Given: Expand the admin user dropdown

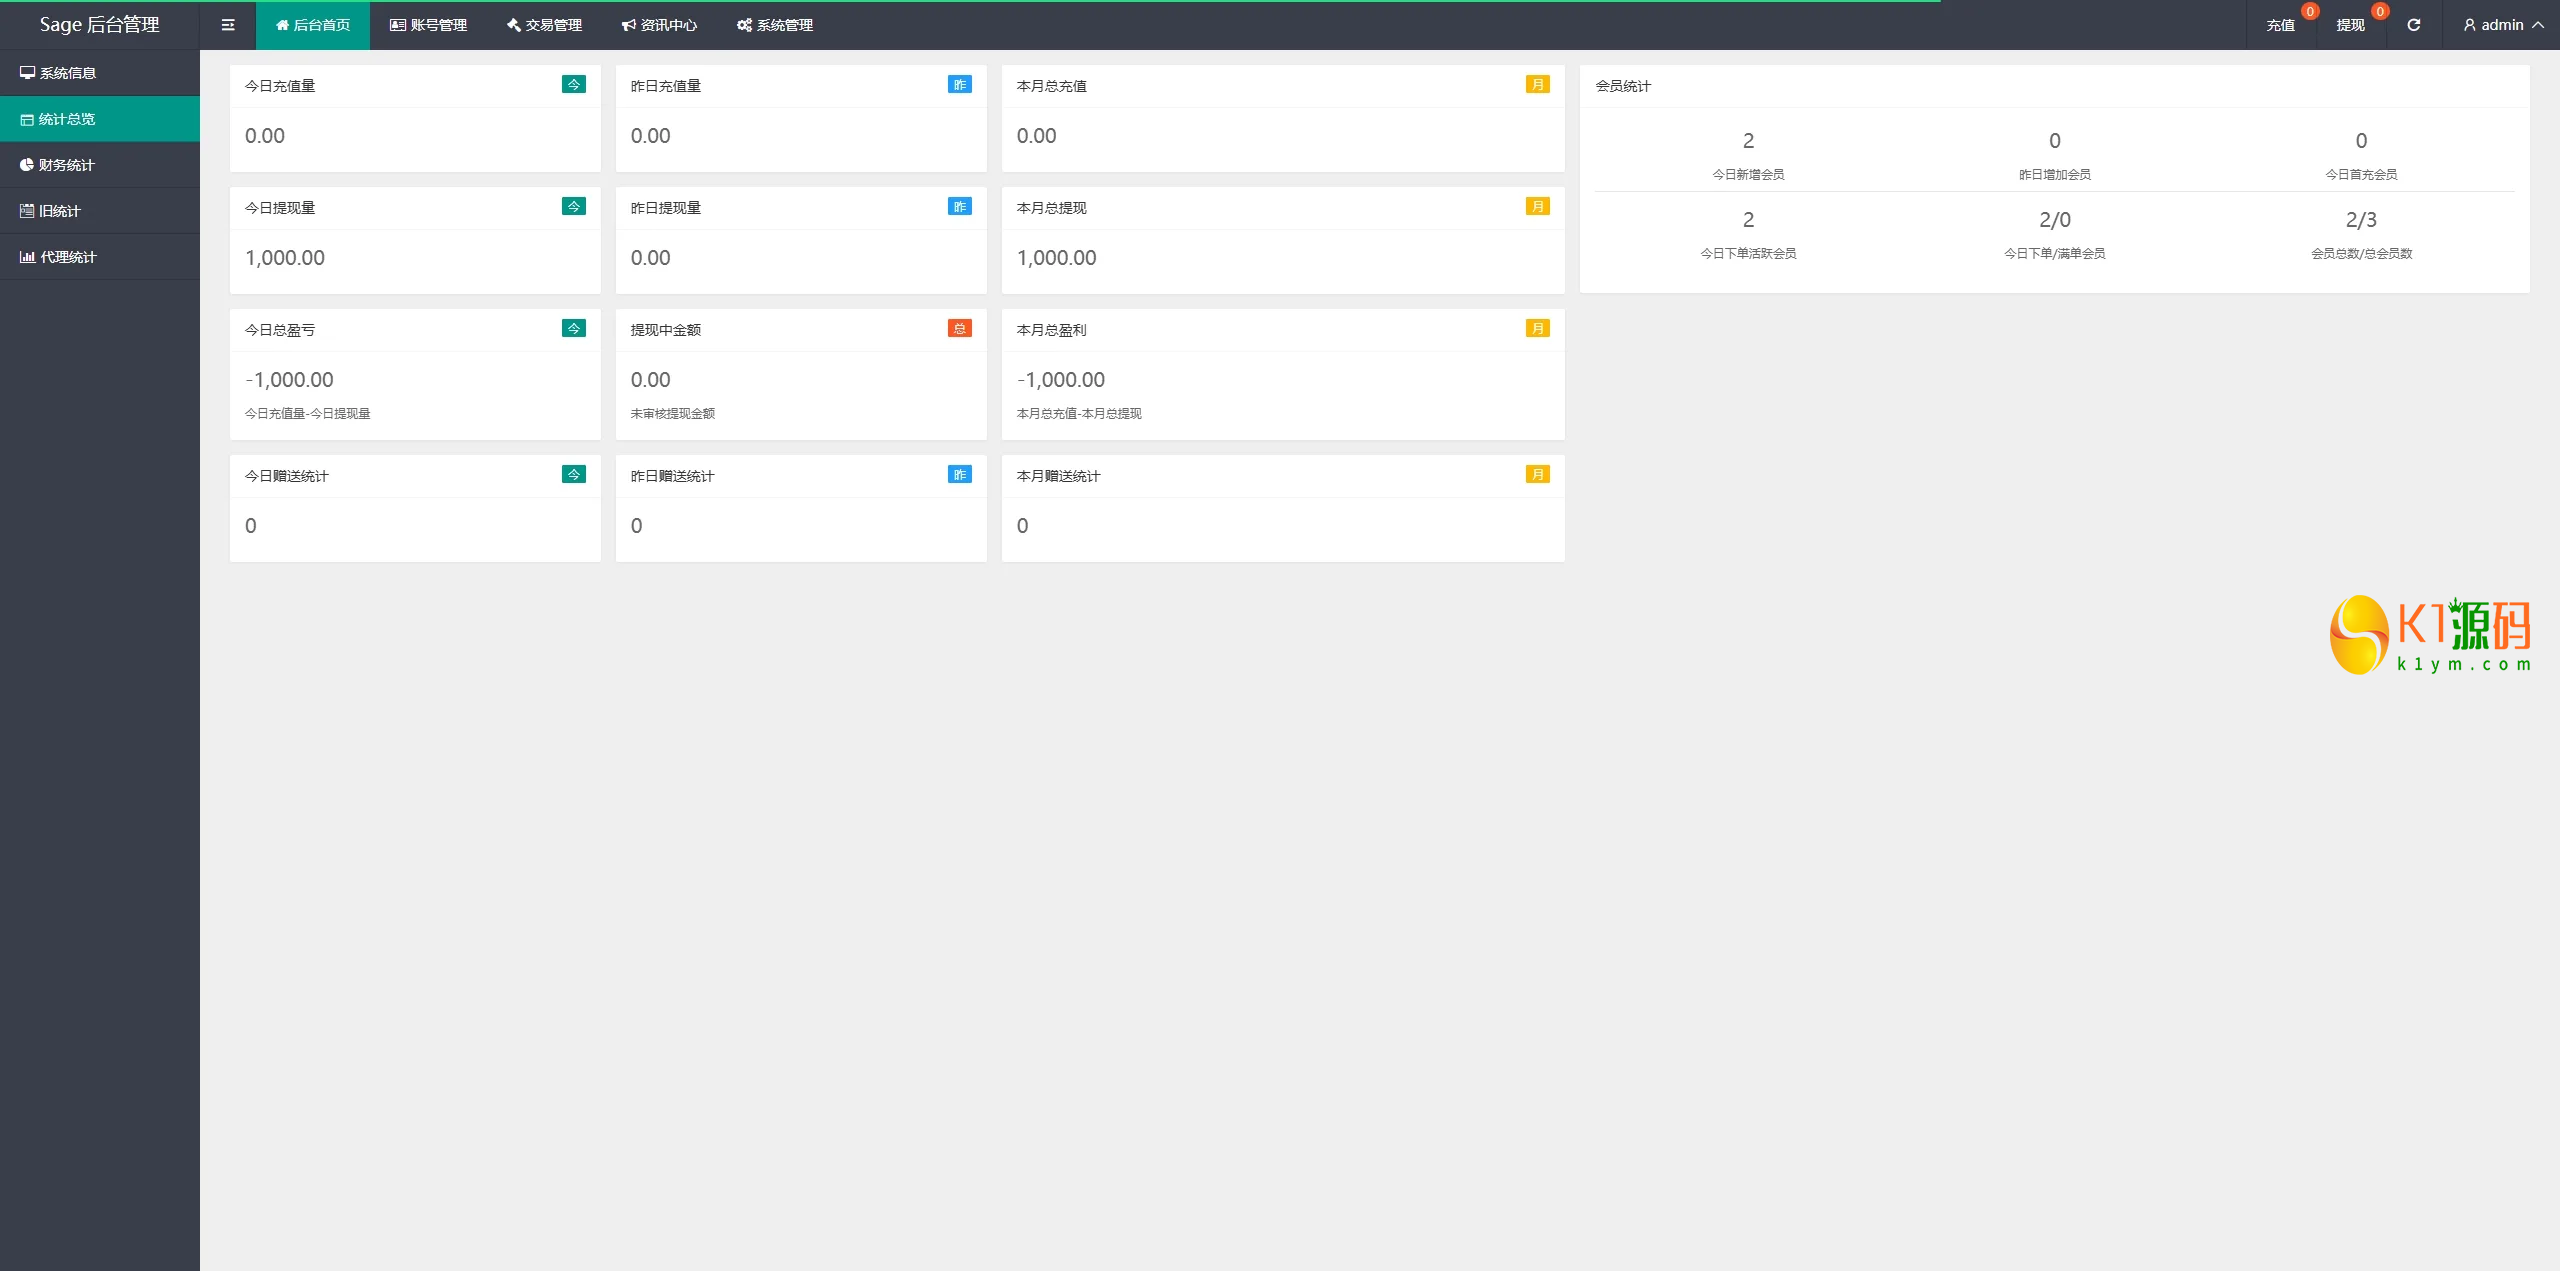Looking at the screenshot, I should (2503, 25).
